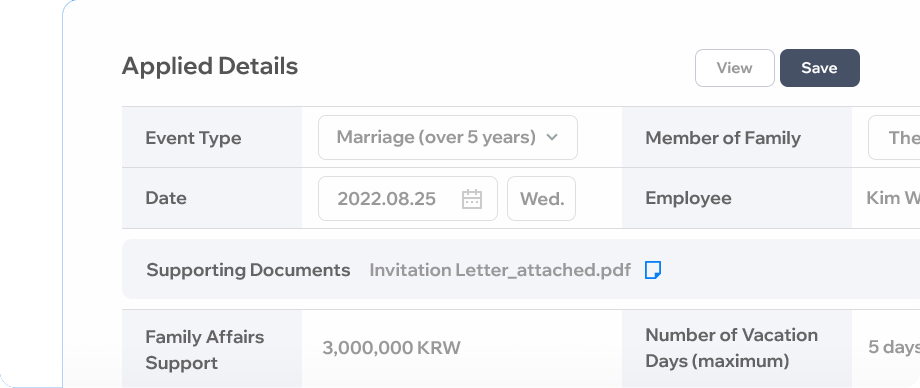Select the Kim W employee name text
The width and height of the screenshot is (920, 388).
tap(893, 198)
